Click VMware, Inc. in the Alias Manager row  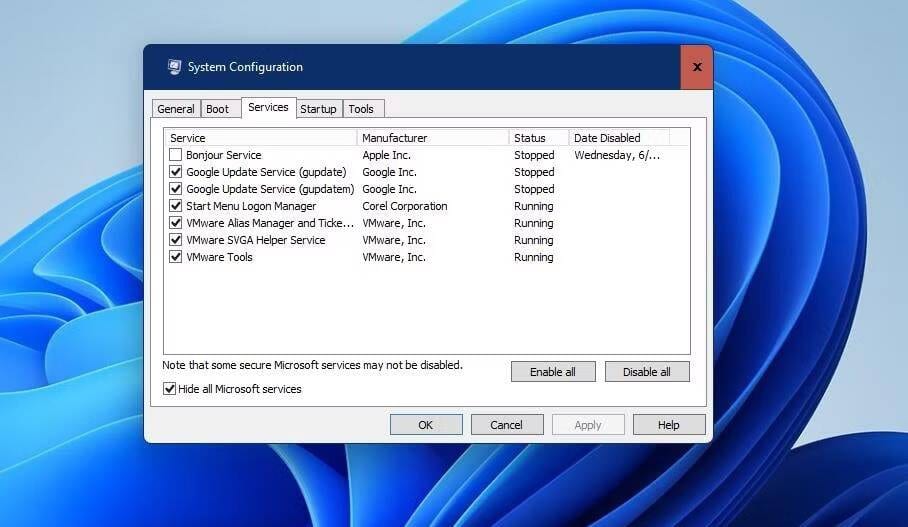[x=394, y=223]
